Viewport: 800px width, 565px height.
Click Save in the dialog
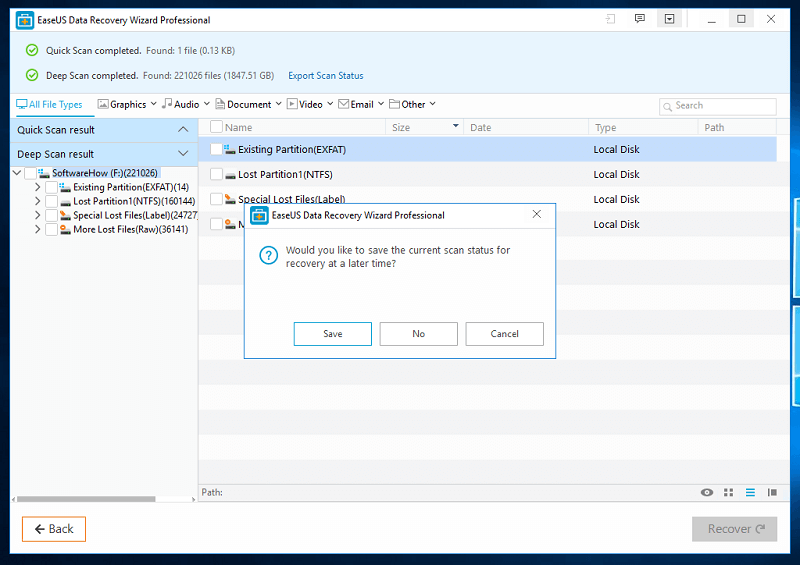[x=333, y=334]
